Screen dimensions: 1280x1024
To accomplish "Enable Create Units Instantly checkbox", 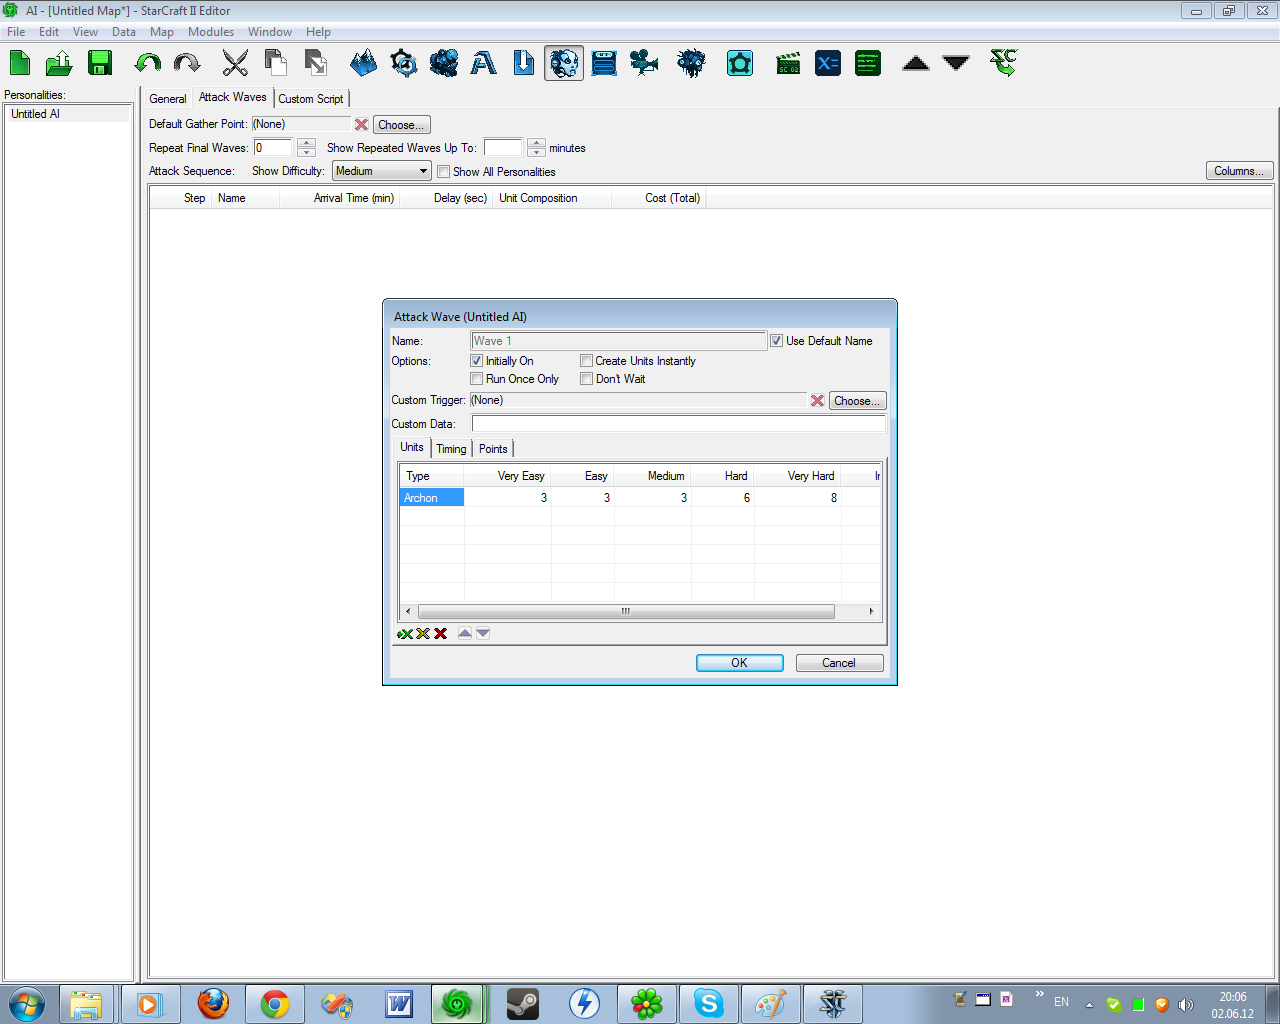I will pos(586,360).
